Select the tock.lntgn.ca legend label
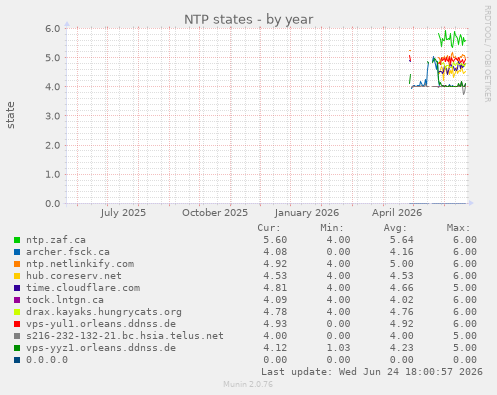This screenshot has height=395, width=497. pos(65,300)
